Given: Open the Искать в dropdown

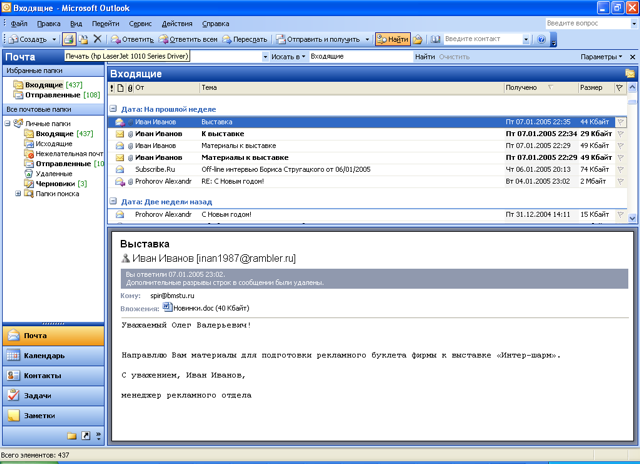Looking at the screenshot, I should click(x=288, y=57).
